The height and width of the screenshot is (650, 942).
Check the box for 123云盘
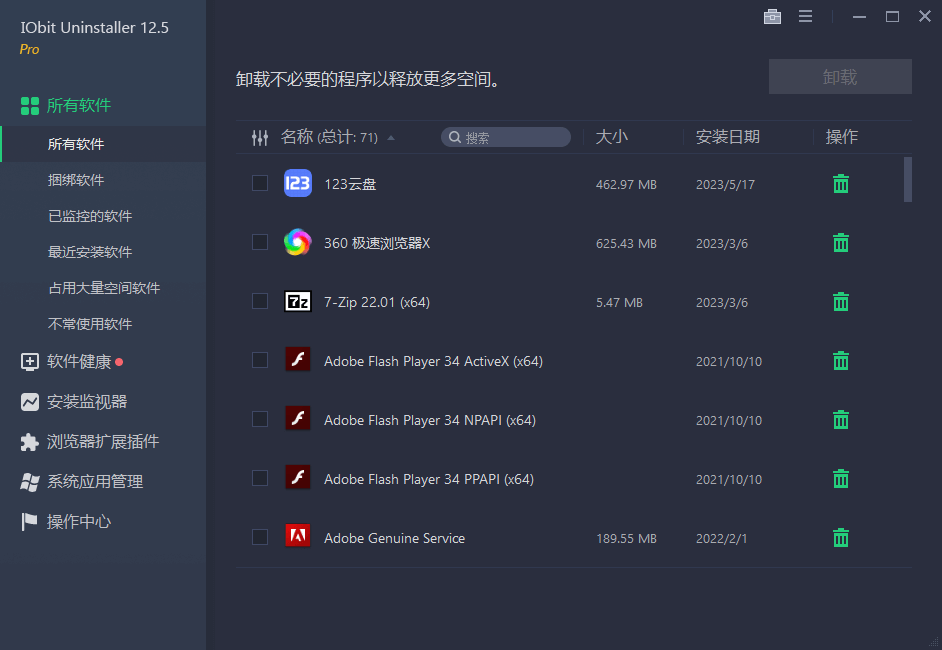260,183
